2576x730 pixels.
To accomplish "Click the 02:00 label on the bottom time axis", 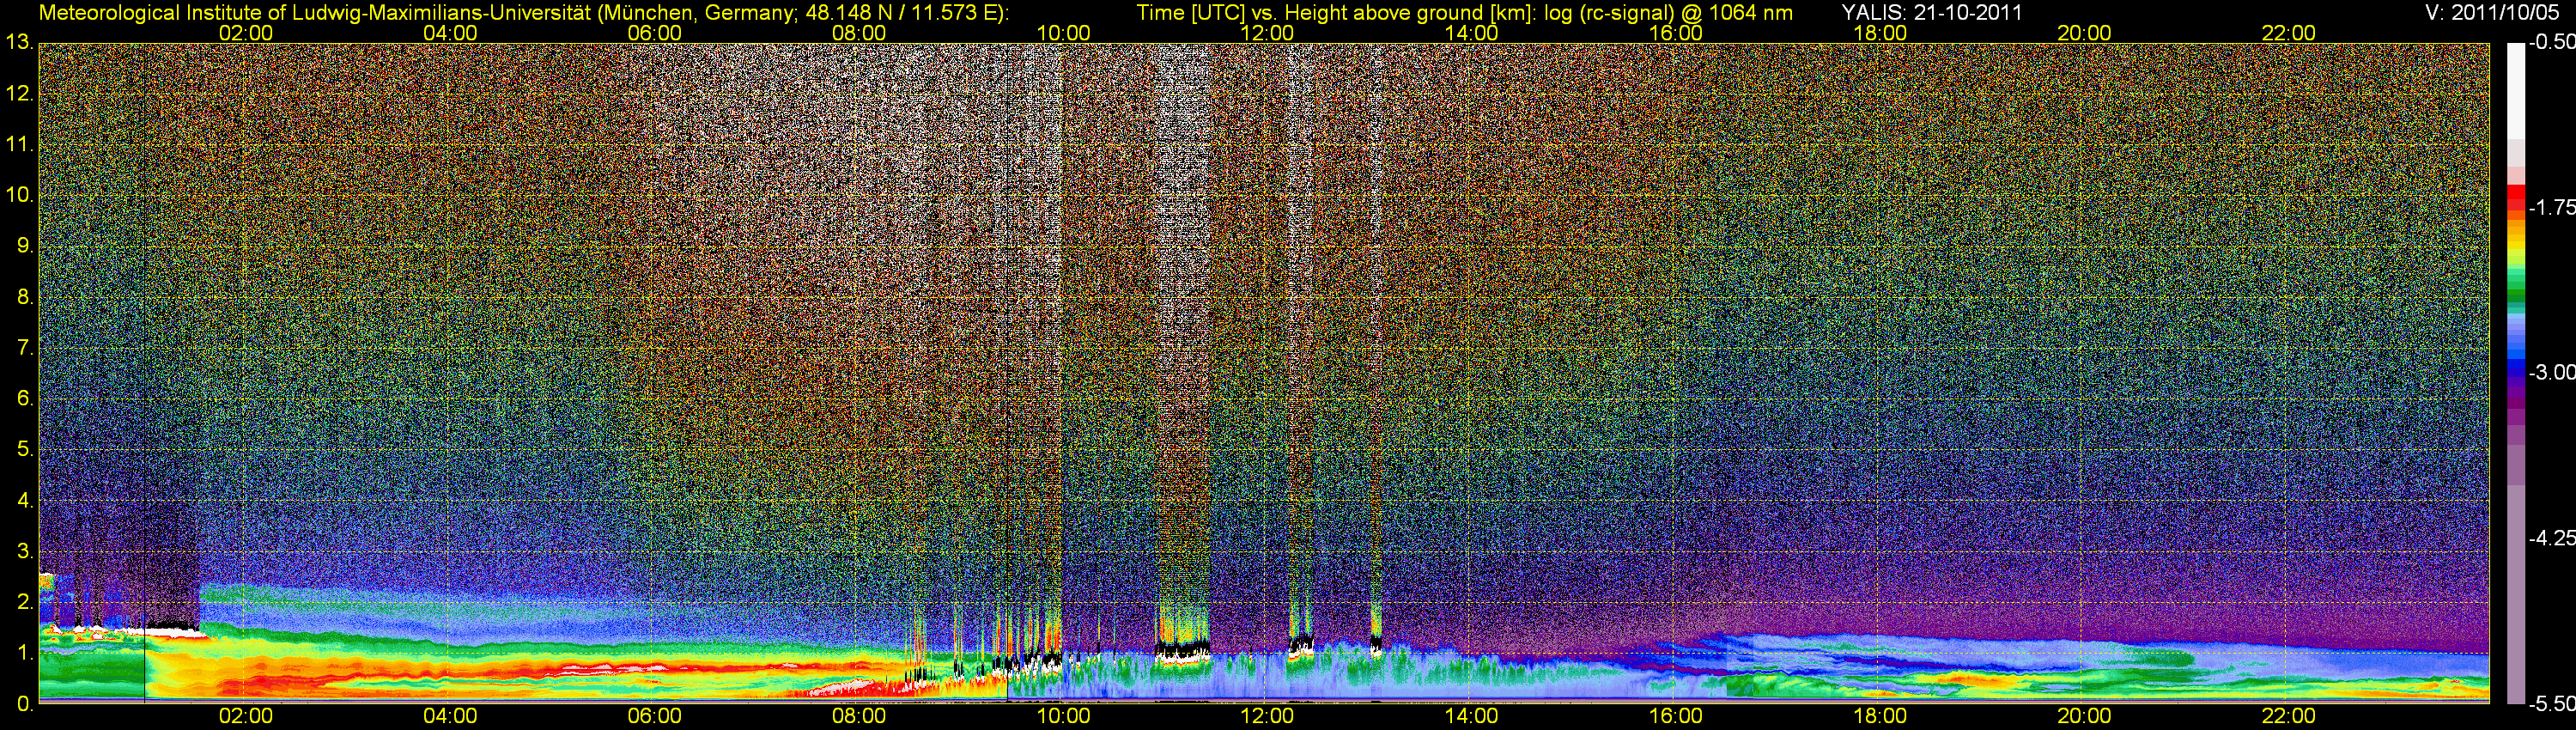I will [x=246, y=716].
